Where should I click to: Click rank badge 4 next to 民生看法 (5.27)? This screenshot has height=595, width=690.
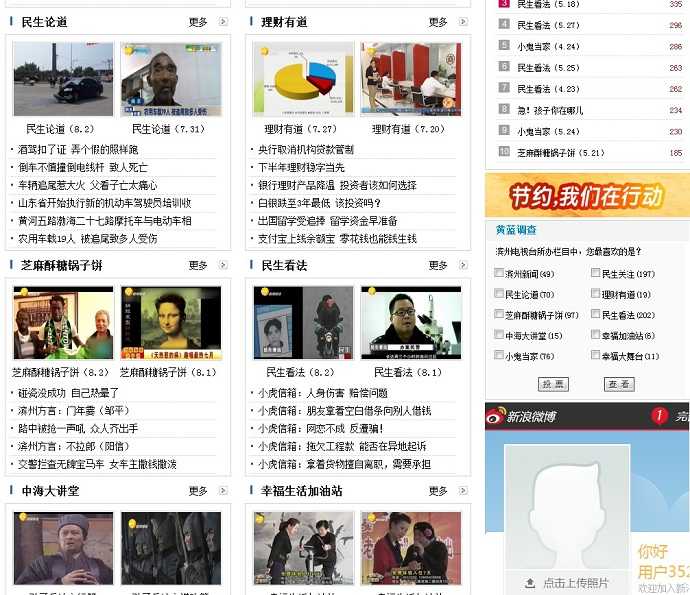tap(504, 24)
